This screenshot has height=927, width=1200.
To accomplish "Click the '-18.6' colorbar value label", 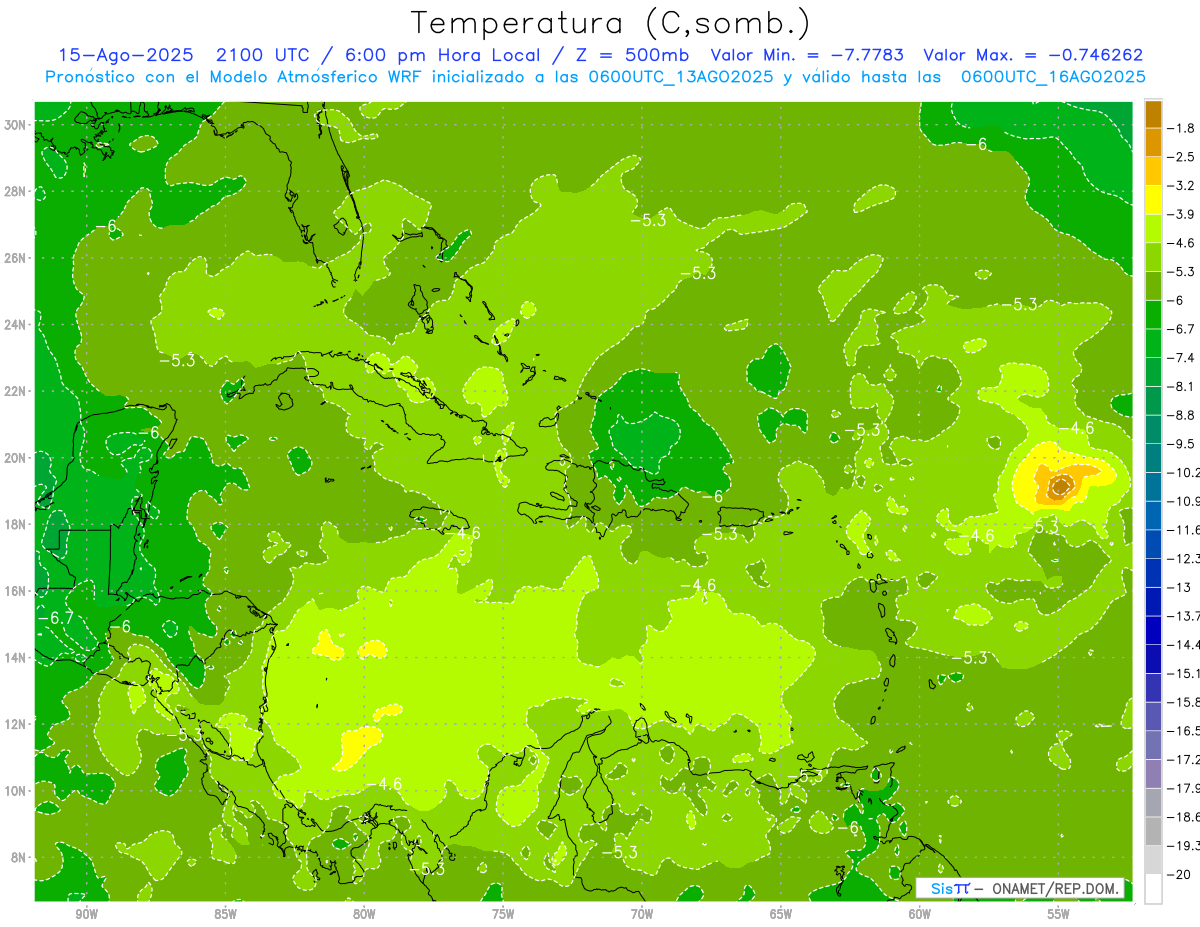I will [1184, 817].
